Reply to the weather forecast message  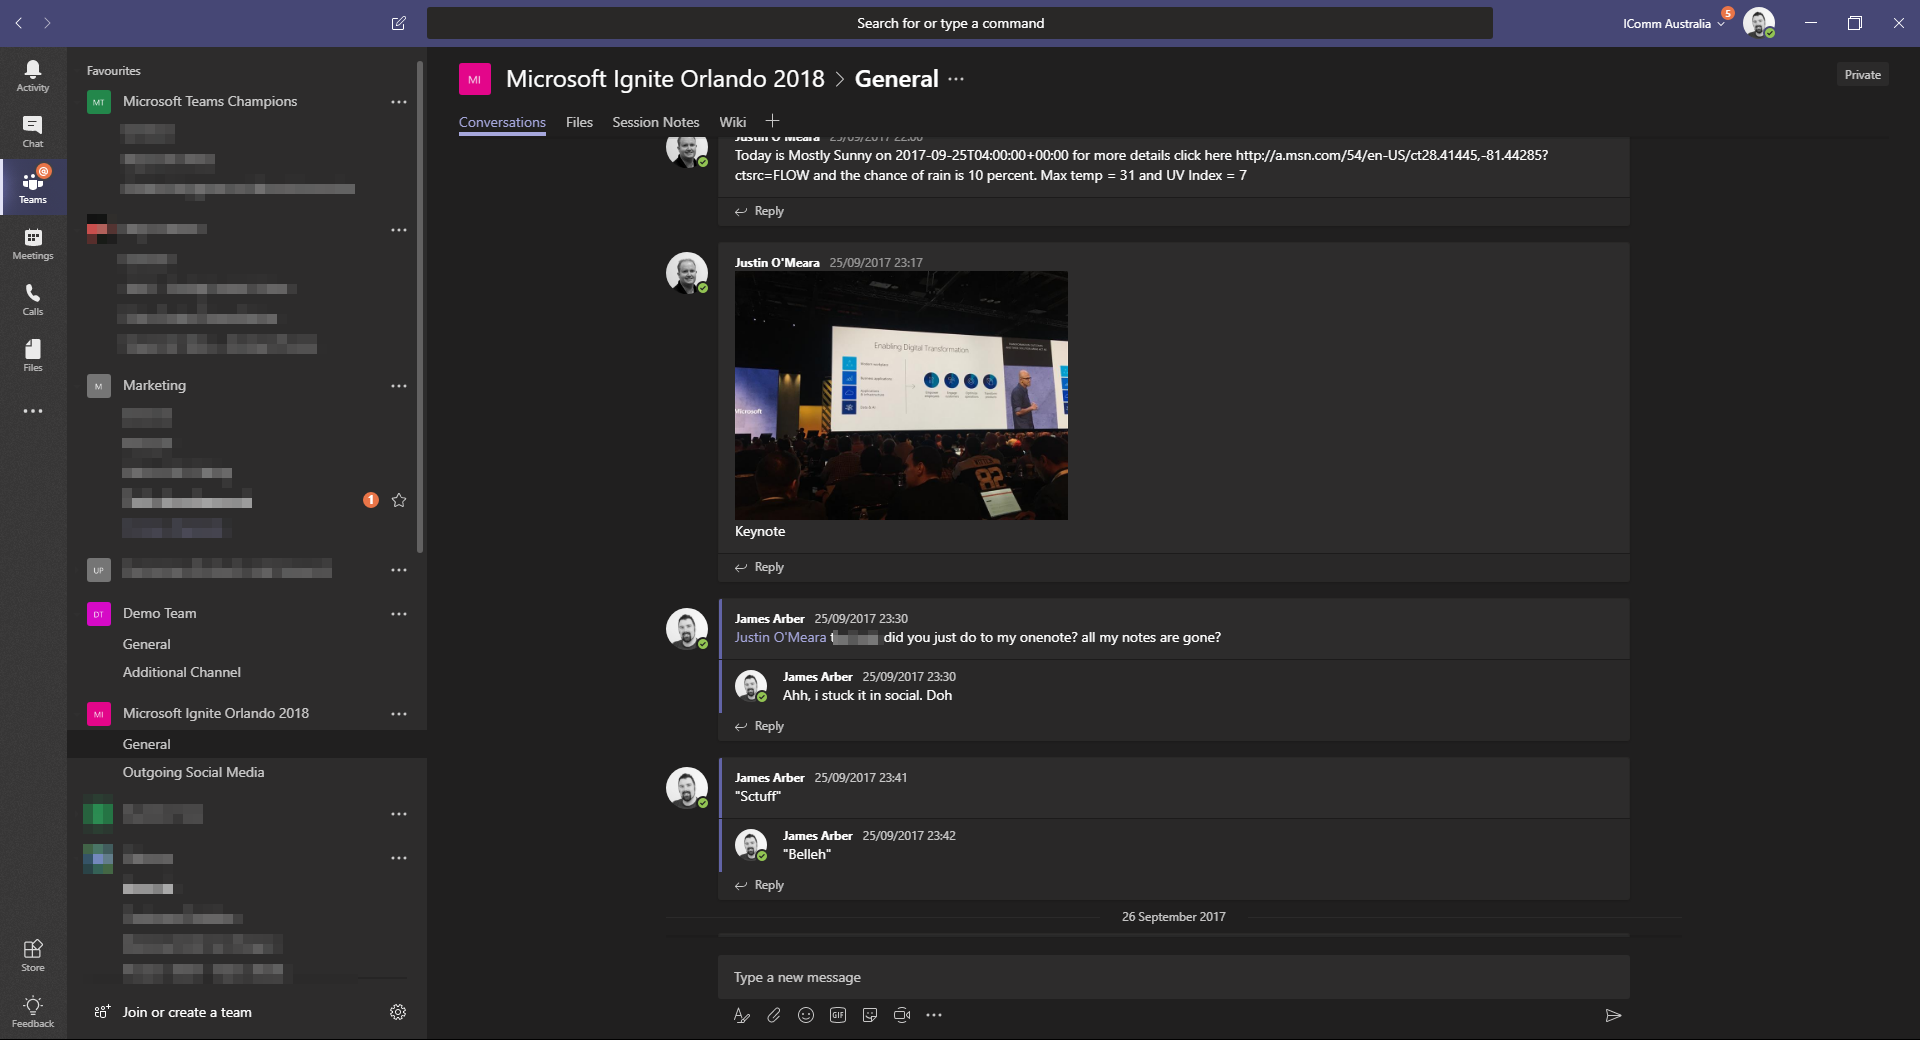(x=760, y=211)
